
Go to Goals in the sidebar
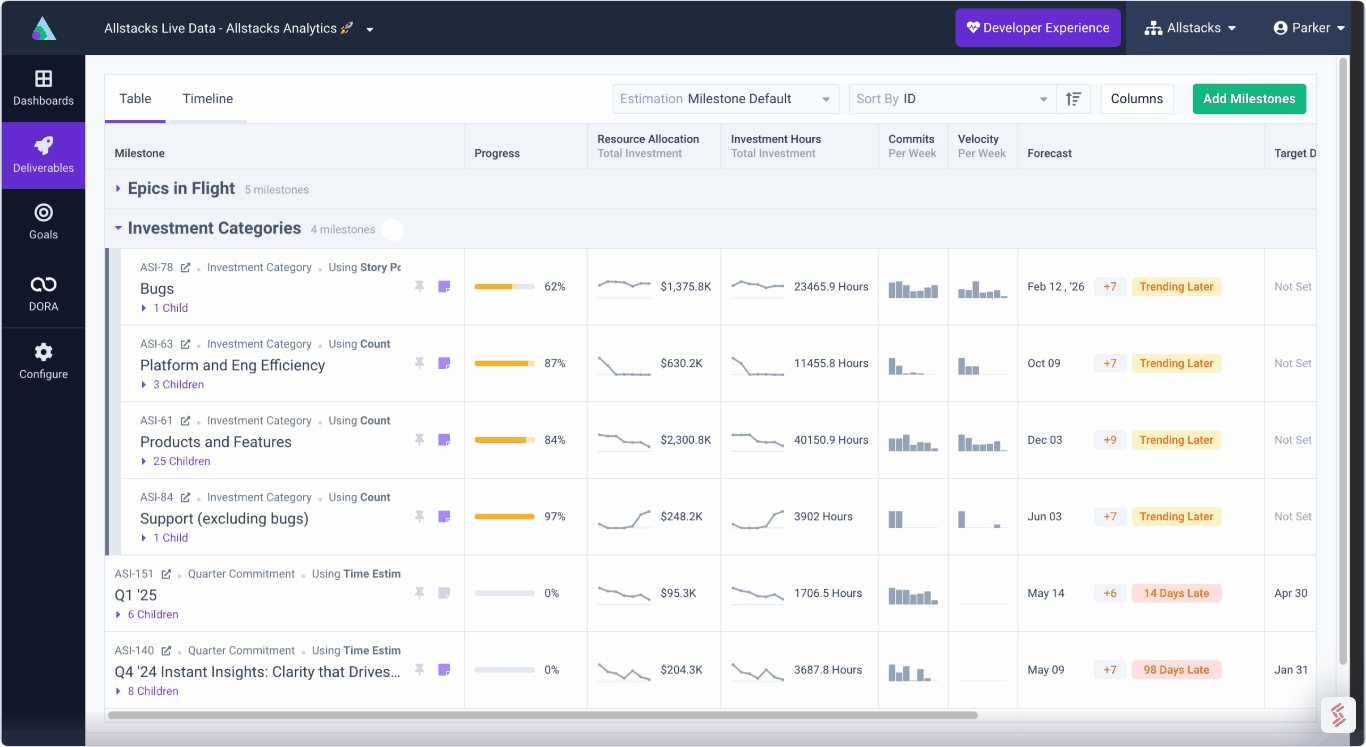pyautogui.click(x=43, y=221)
